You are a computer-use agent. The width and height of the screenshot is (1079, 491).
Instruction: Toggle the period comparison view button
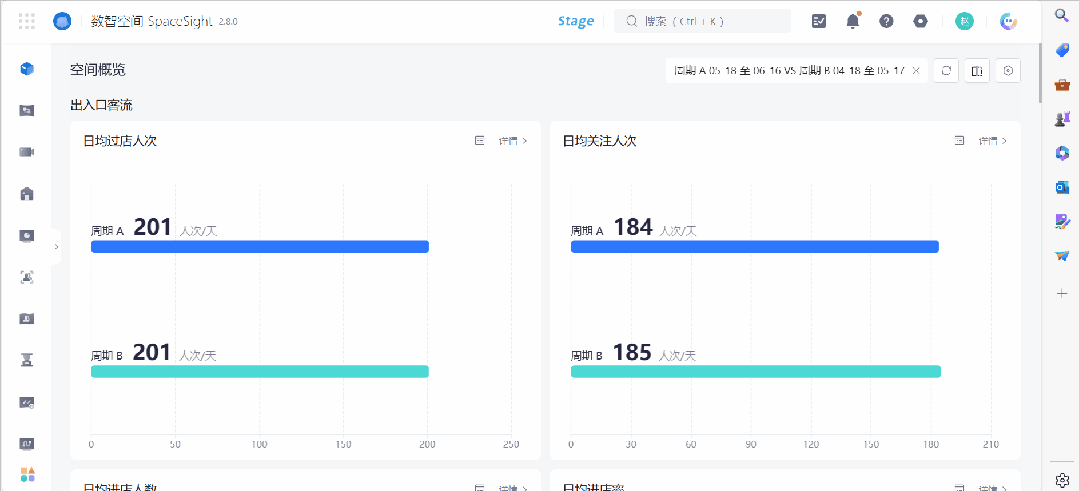977,71
